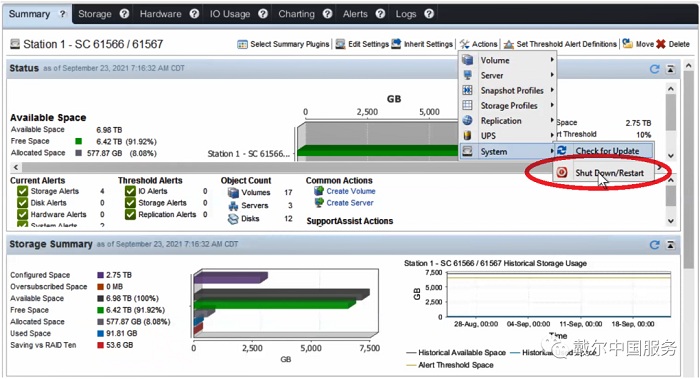
Task: Open the Alerts tab help icon
Action: tap(380, 14)
